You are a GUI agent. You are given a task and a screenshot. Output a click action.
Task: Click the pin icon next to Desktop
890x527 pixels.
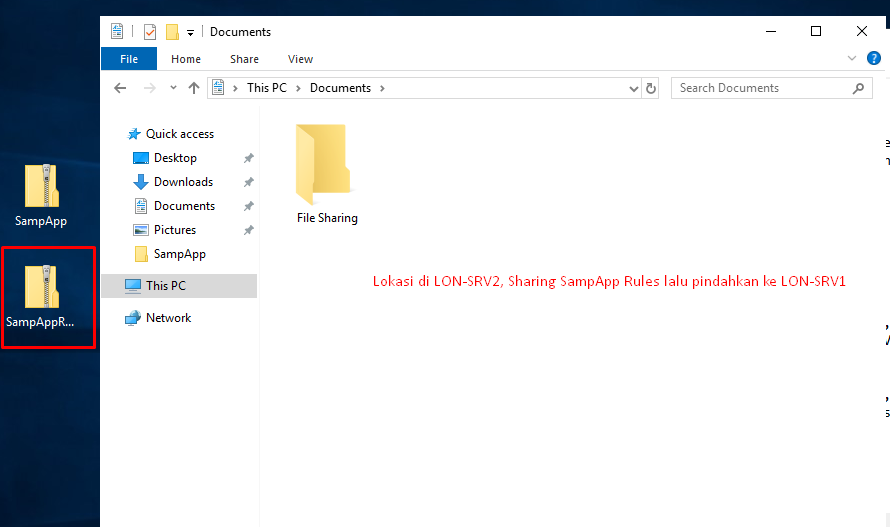pyautogui.click(x=249, y=158)
